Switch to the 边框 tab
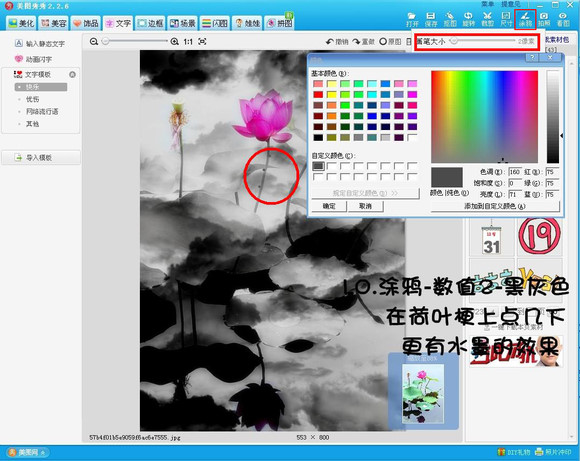Image resolution: width=580 pixels, height=461 pixels. pos(150,23)
